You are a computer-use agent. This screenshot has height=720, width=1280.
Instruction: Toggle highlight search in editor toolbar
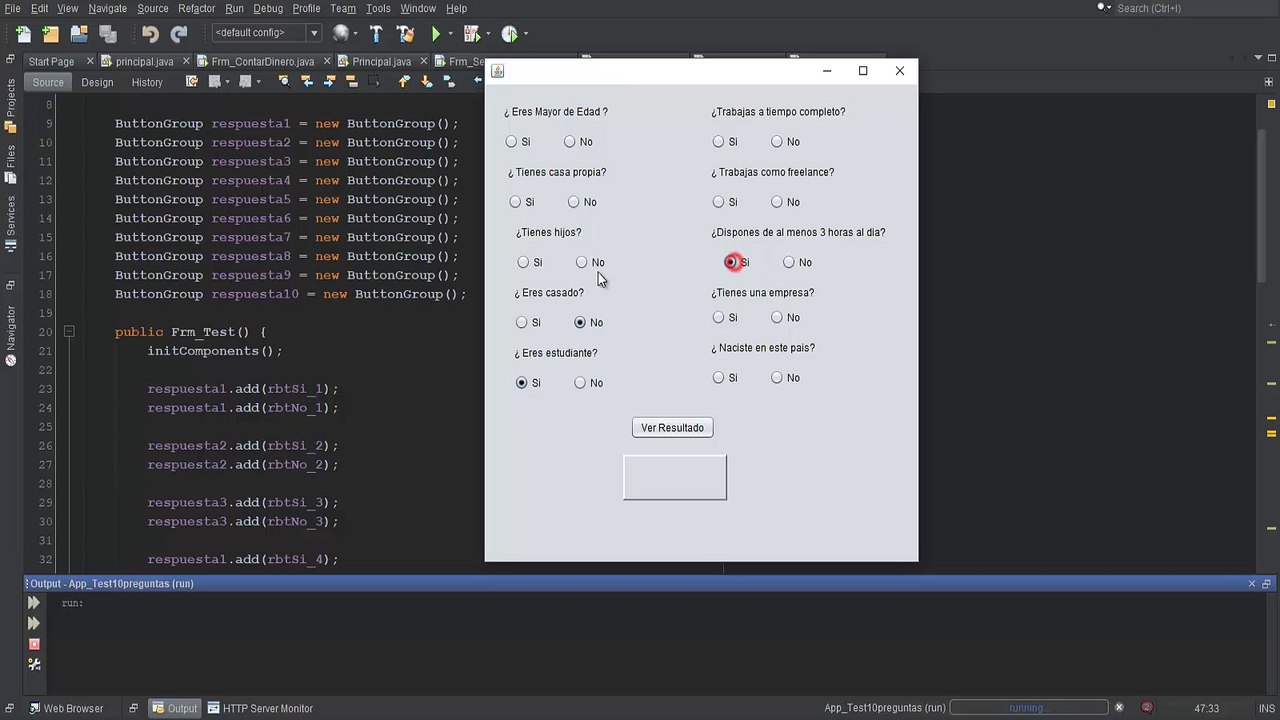(351, 82)
